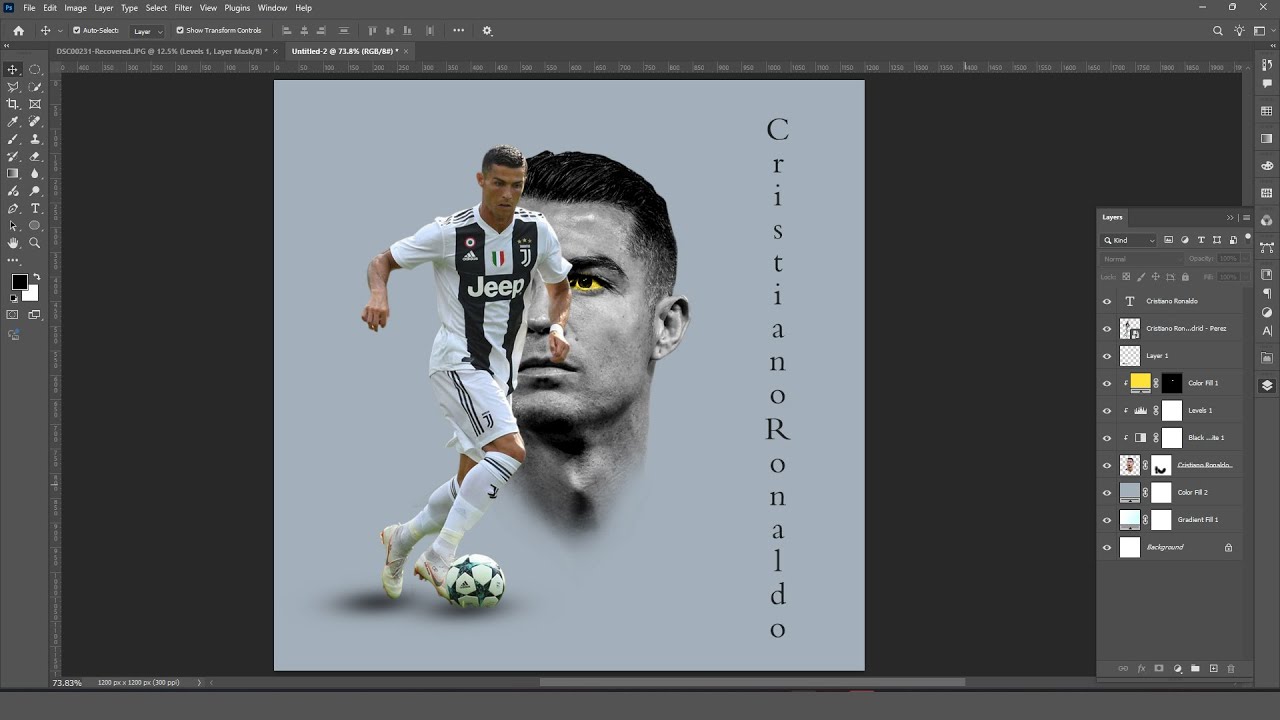Open the Plugins menu
The height and width of the screenshot is (720, 1280).
pos(237,8)
